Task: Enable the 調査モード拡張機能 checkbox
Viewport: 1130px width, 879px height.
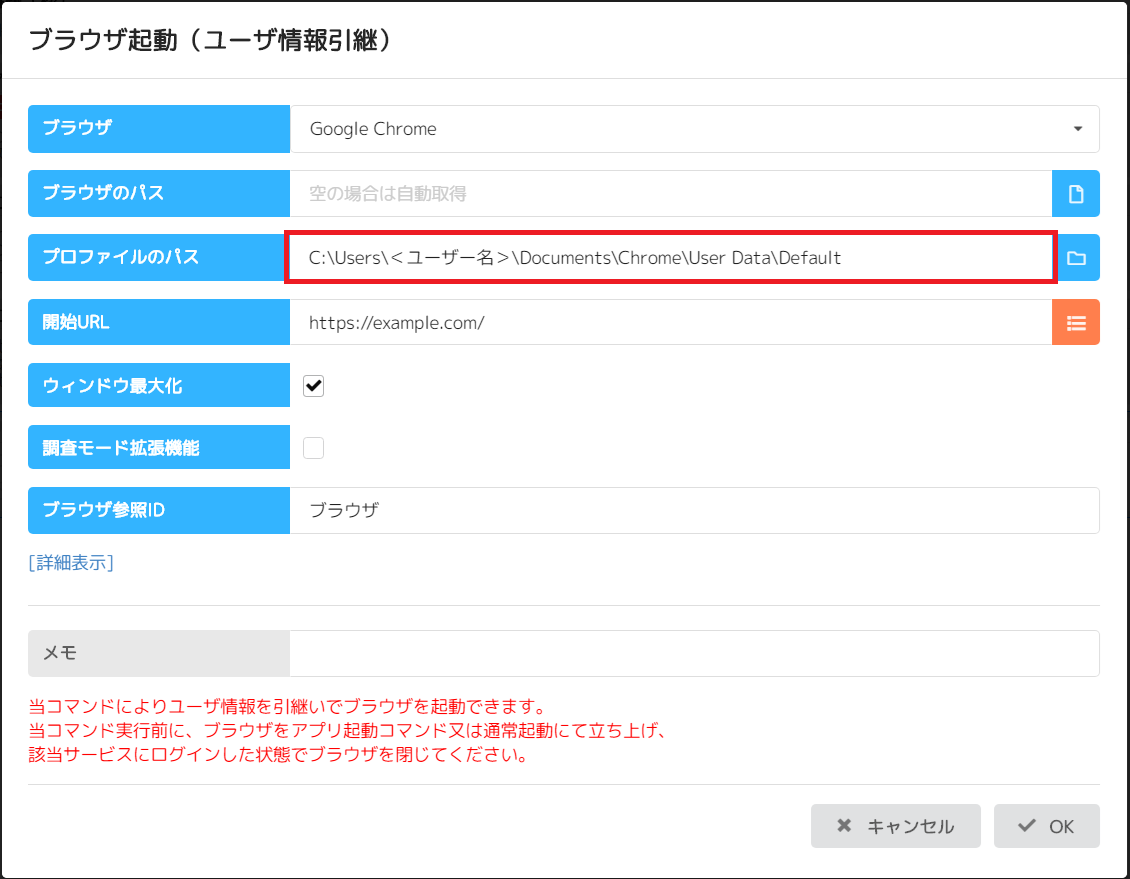Action: click(314, 448)
